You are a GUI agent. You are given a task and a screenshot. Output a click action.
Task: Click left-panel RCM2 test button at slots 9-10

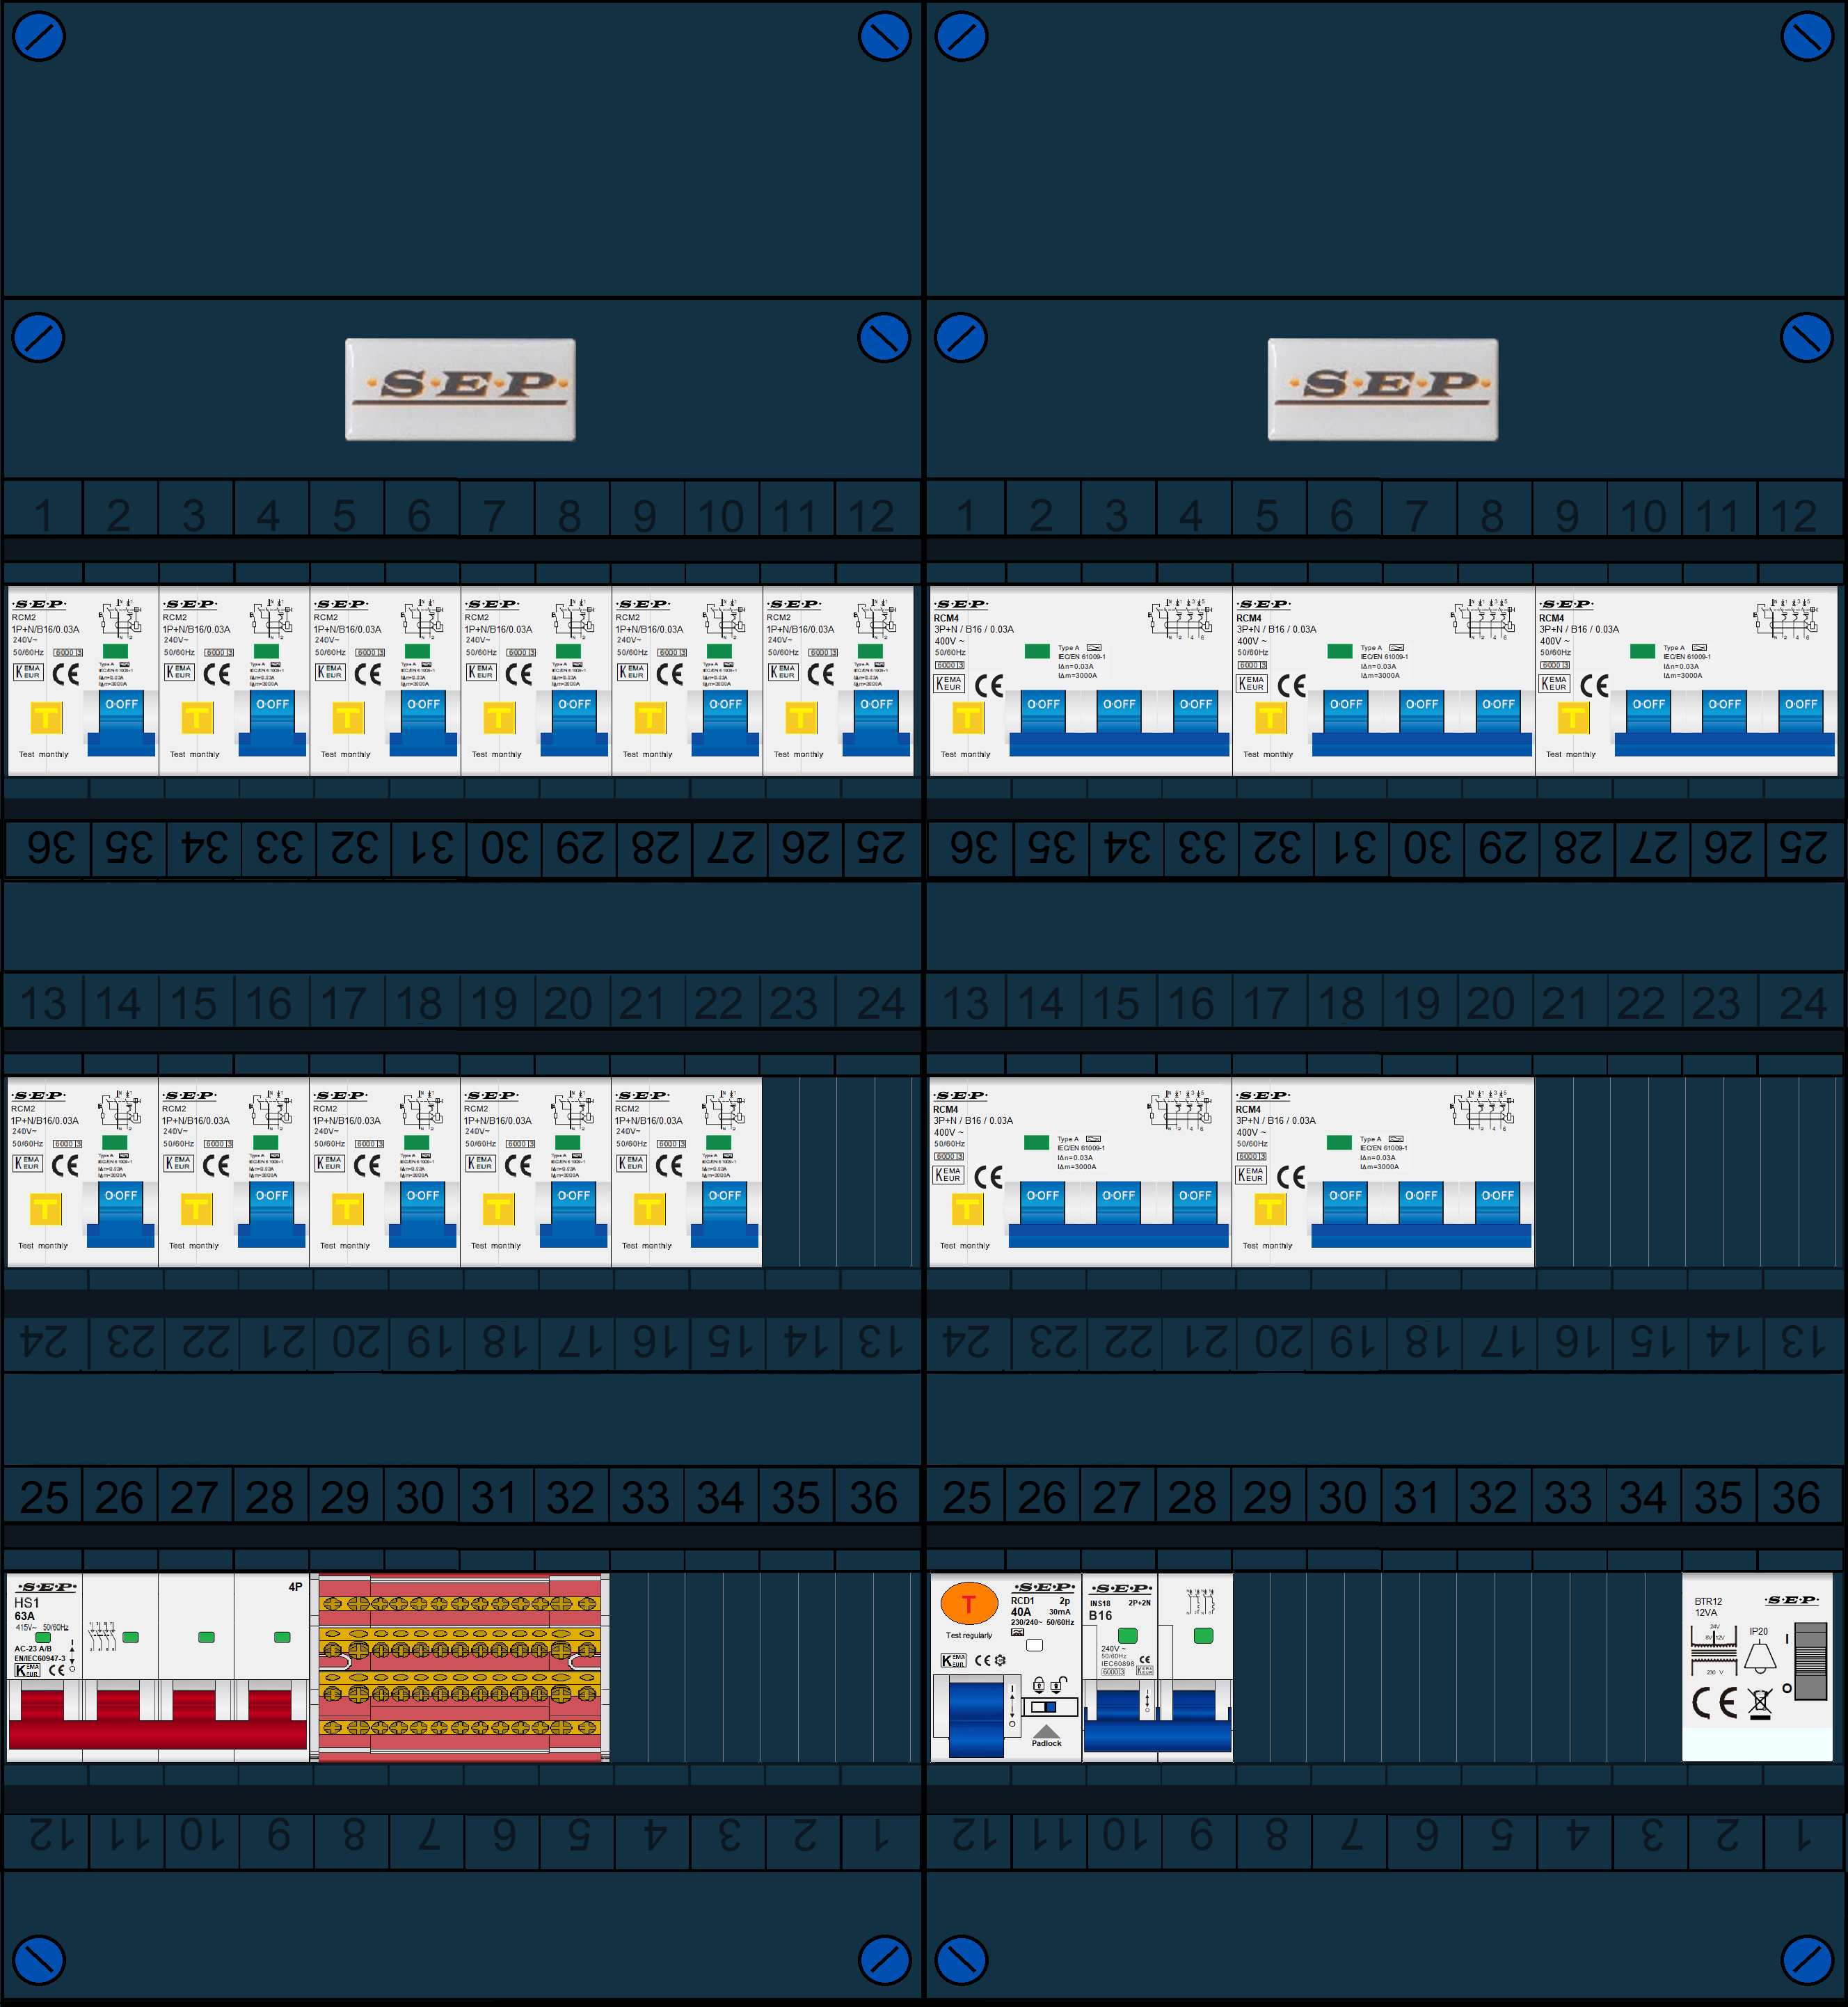coord(650,717)
